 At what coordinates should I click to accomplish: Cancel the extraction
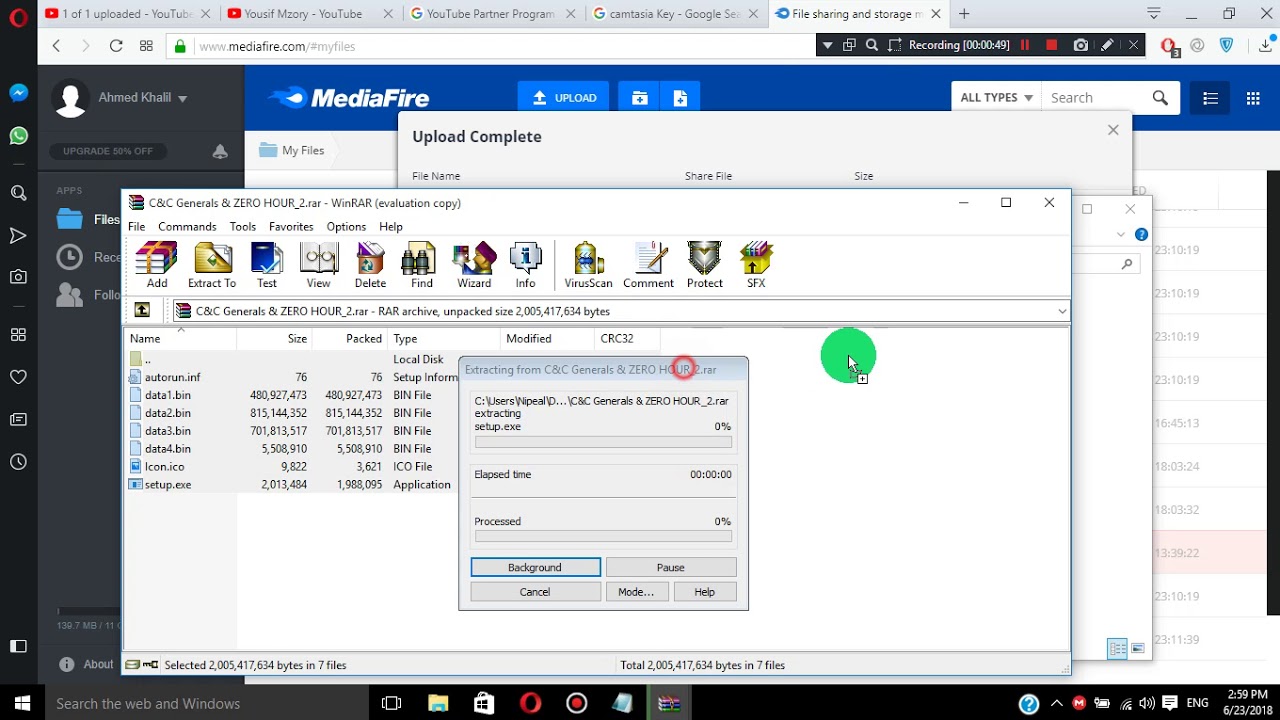point(535,592)
